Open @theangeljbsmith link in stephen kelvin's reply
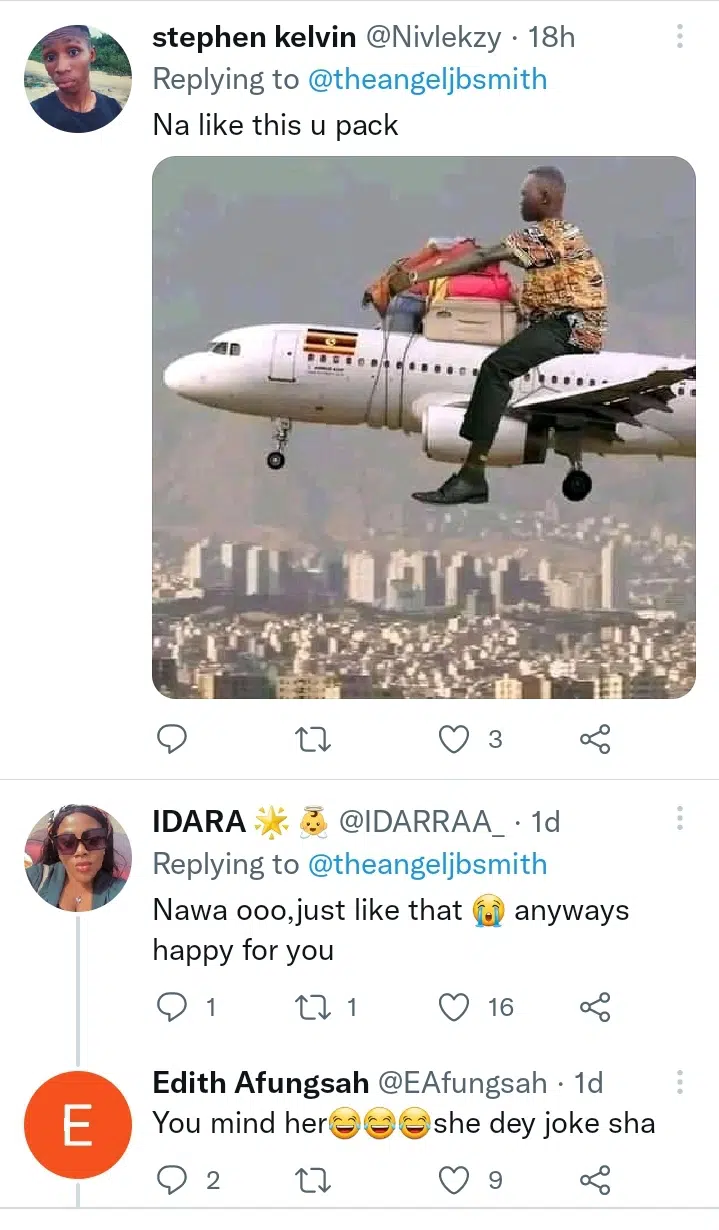Viewport: 719px width, 1230px height. pyautogui.click(x=427, y=80)
